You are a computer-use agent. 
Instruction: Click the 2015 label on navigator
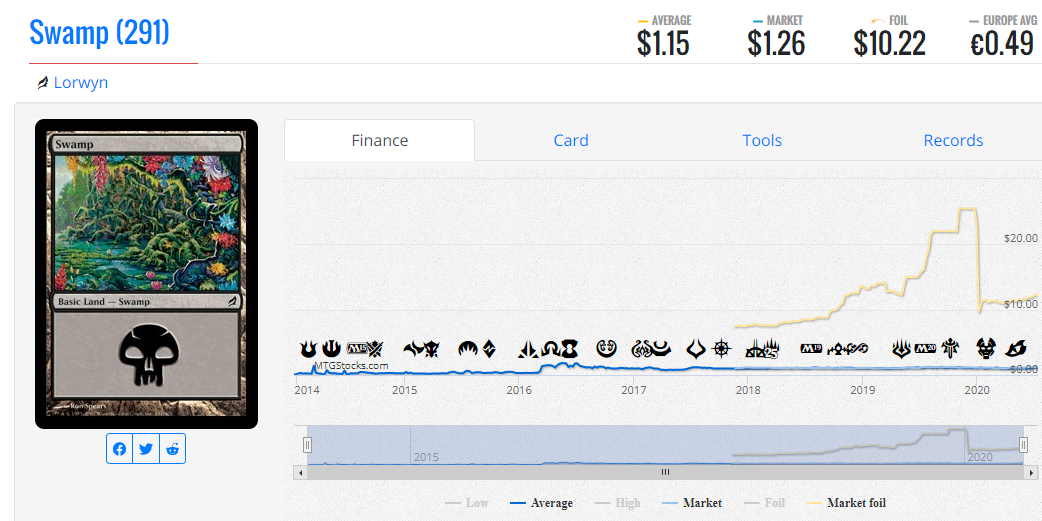pyautogui.click(x=426, y=458)
